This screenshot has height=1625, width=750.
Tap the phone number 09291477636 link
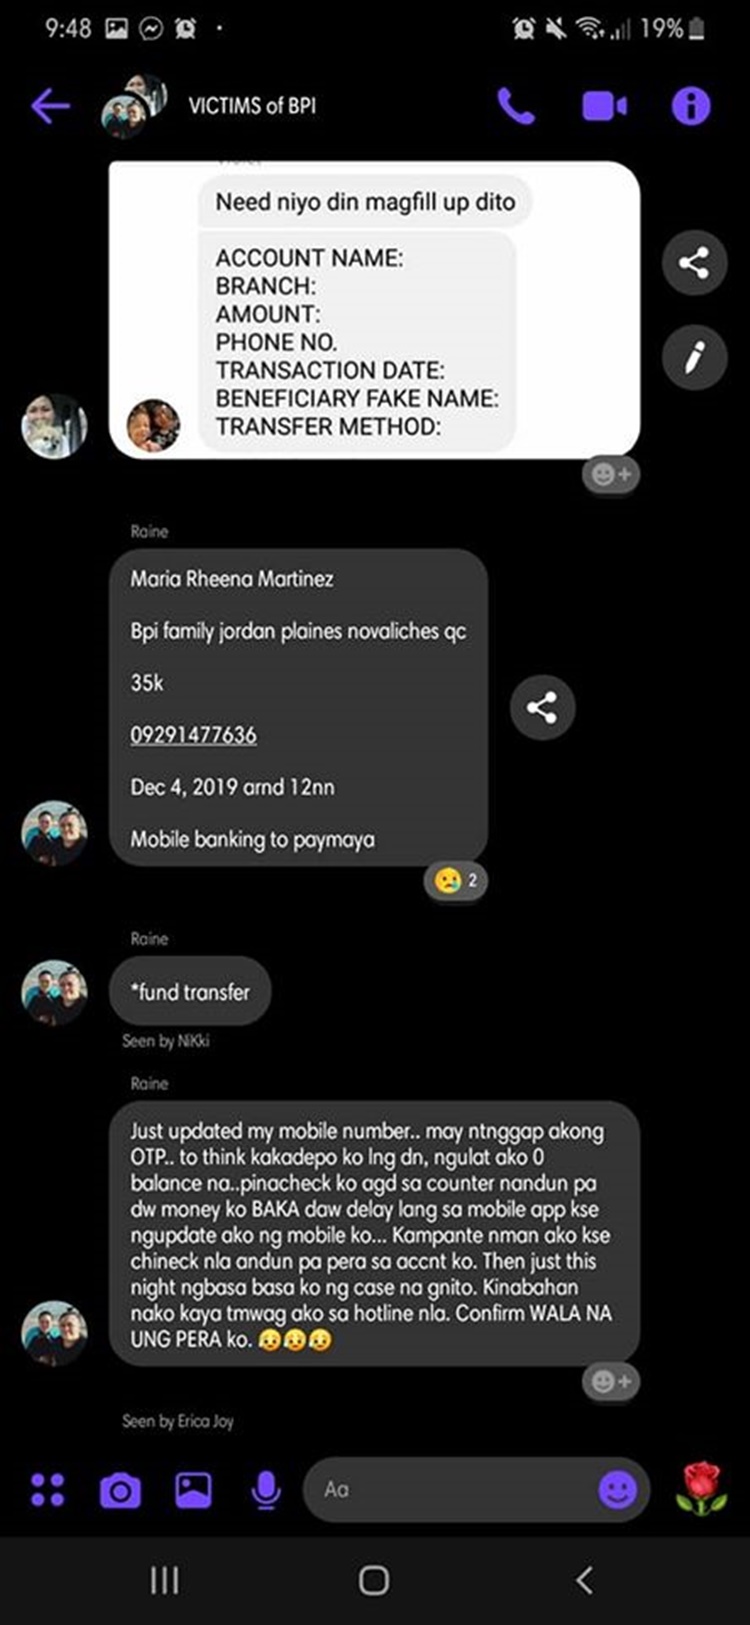pos(193,735)
